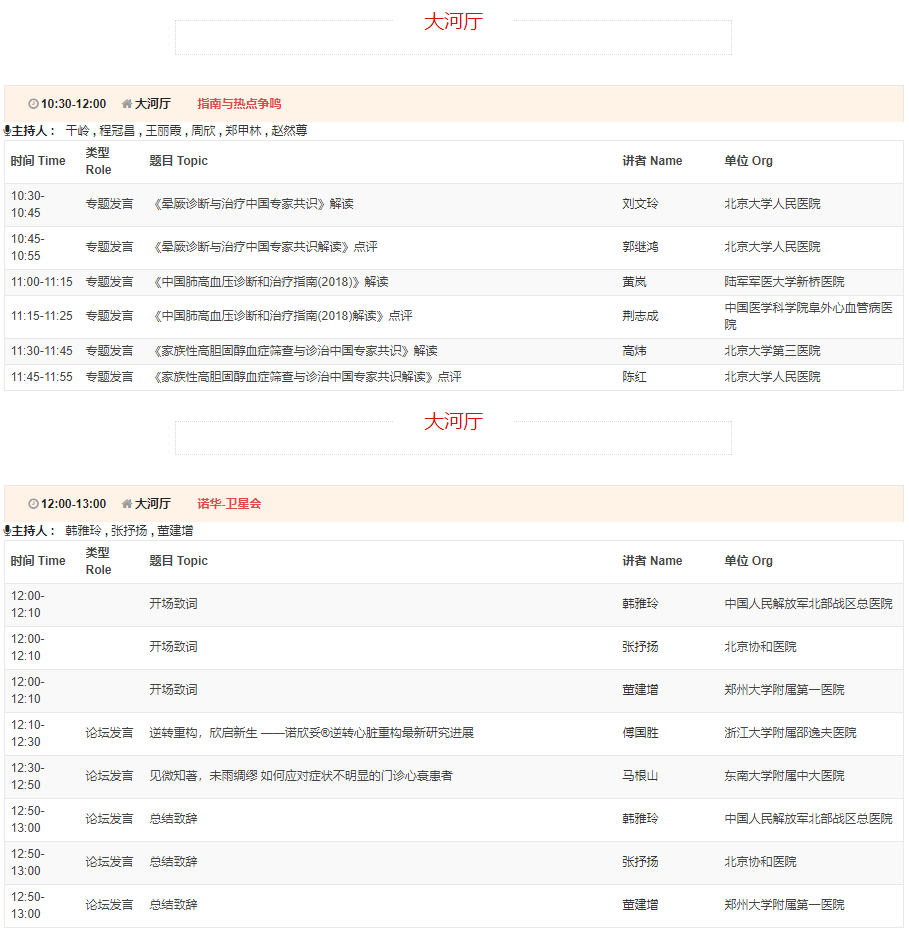Click time cell 11:00-11:15

[41, 282]
